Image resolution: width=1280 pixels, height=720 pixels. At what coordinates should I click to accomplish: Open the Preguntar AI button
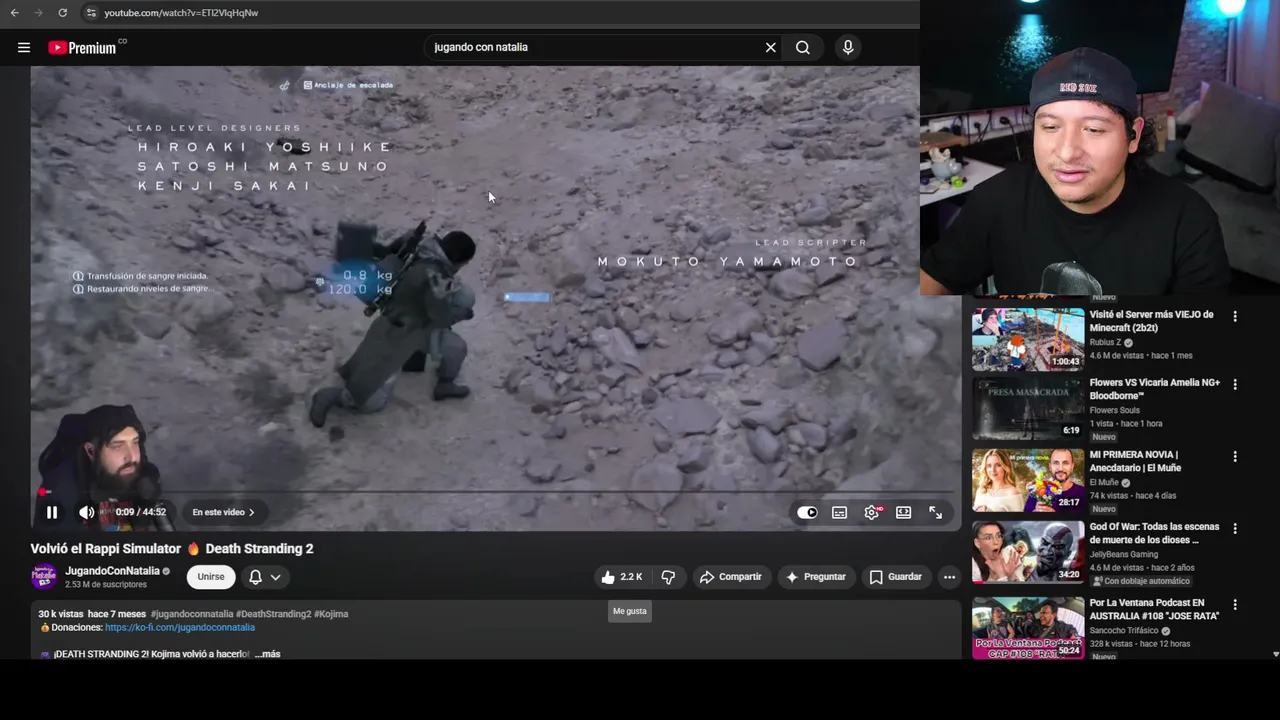[816, 577]
